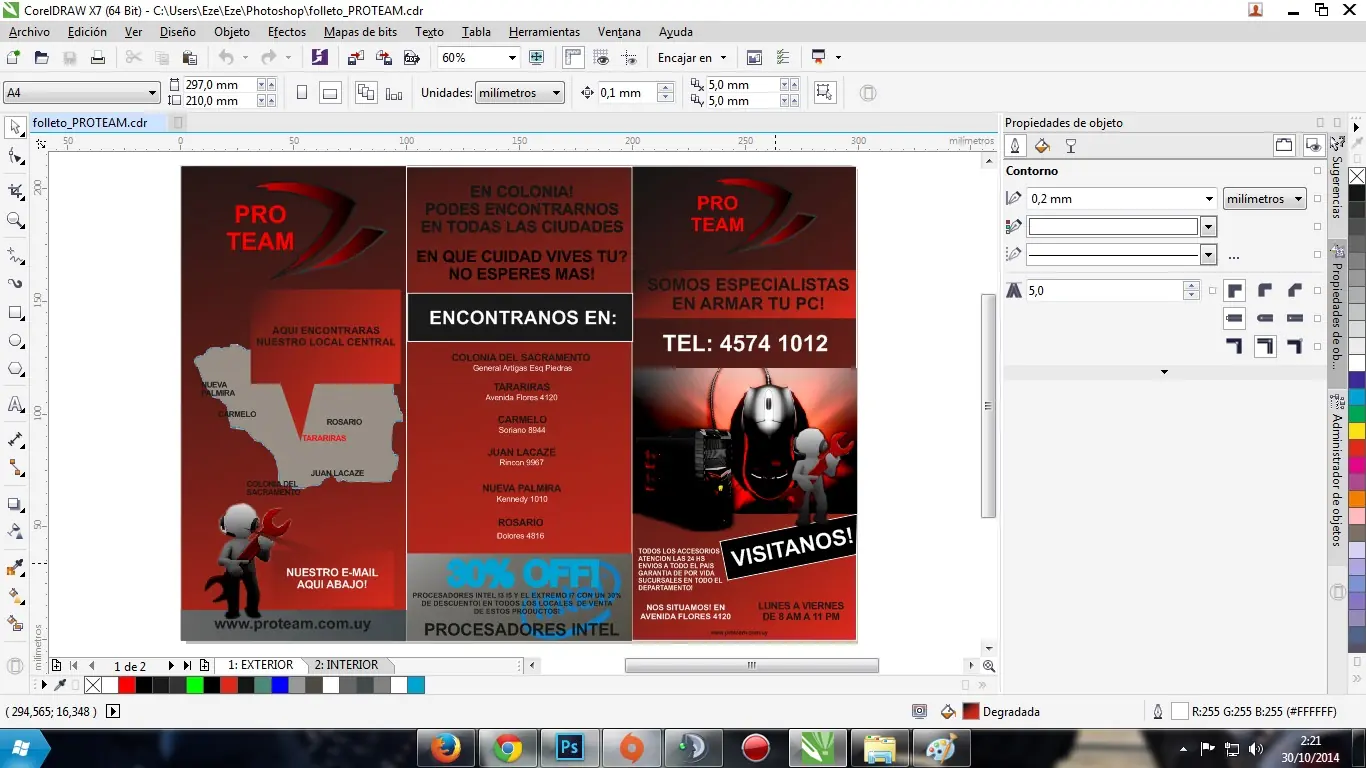This screenshot has height=768, width=1366.
Task: Open the Outline pen tab in properties
Action: pos(1015,146)
